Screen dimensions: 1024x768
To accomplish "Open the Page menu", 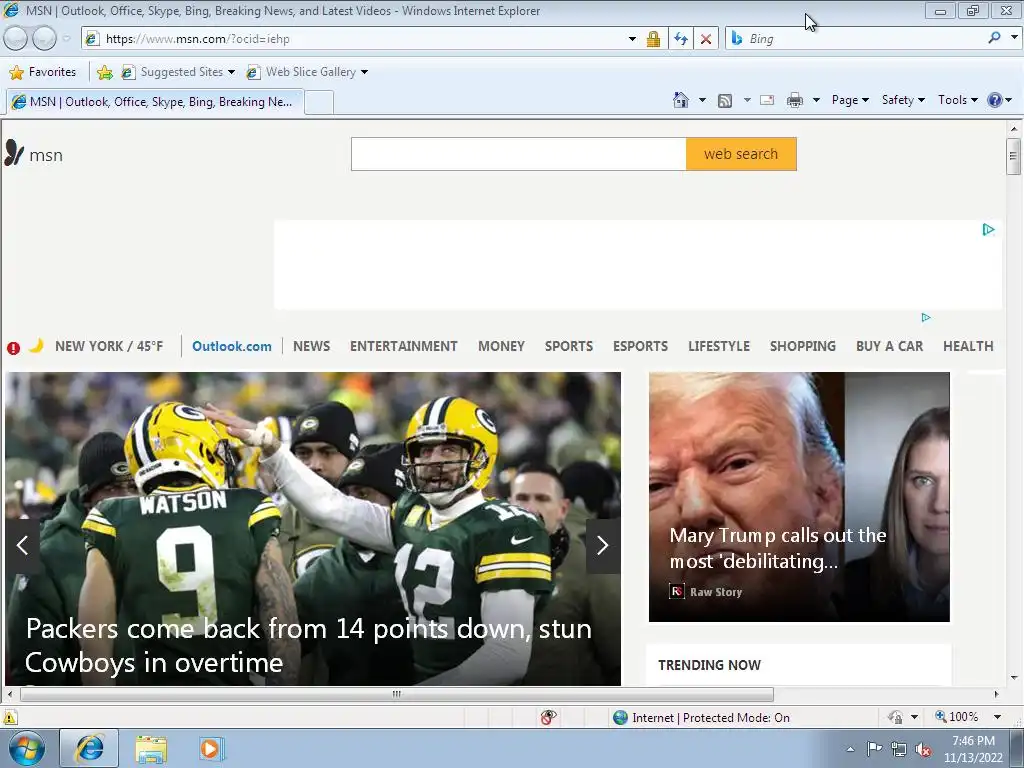I will click(x=850, y=100).
